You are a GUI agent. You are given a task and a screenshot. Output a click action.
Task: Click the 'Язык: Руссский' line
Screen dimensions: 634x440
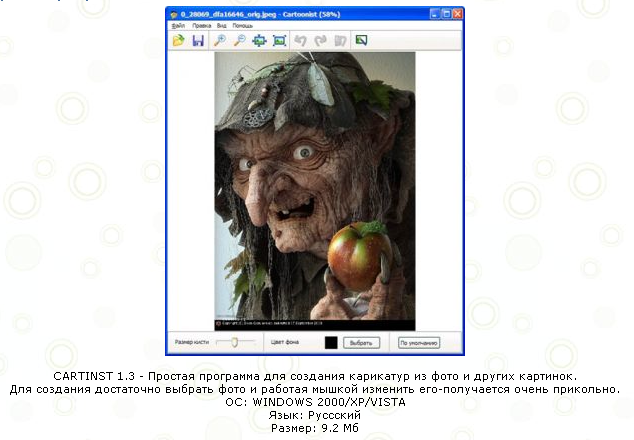[x=315, y=415]
